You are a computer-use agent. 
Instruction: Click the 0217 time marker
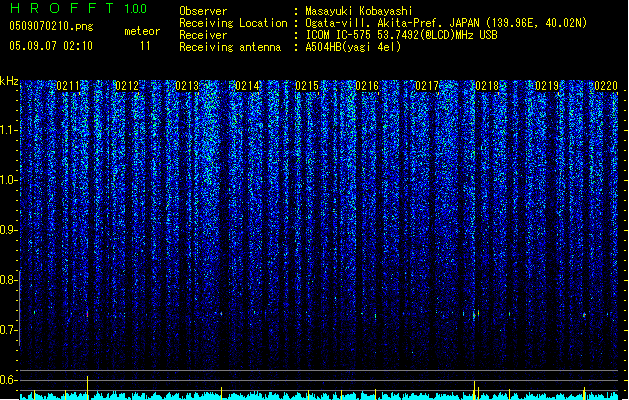point(427,86)
